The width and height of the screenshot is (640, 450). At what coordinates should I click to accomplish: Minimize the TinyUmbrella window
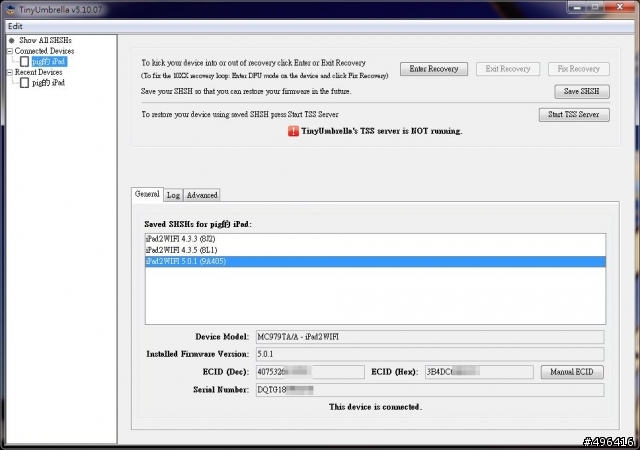pyautogui.click(x=577, y=7)
